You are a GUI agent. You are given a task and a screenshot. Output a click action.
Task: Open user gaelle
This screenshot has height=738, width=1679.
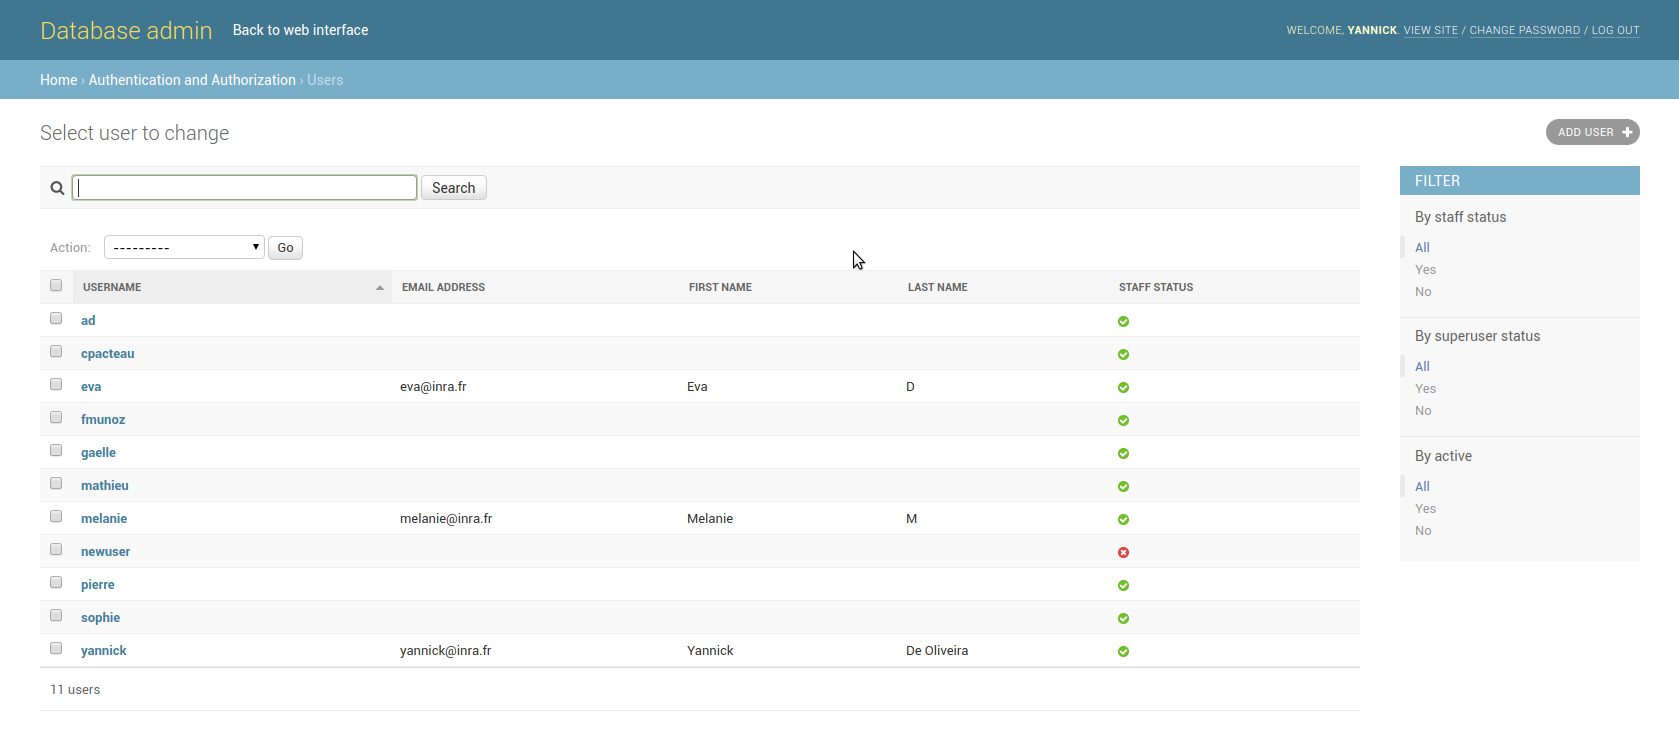(x=98, y=453)
